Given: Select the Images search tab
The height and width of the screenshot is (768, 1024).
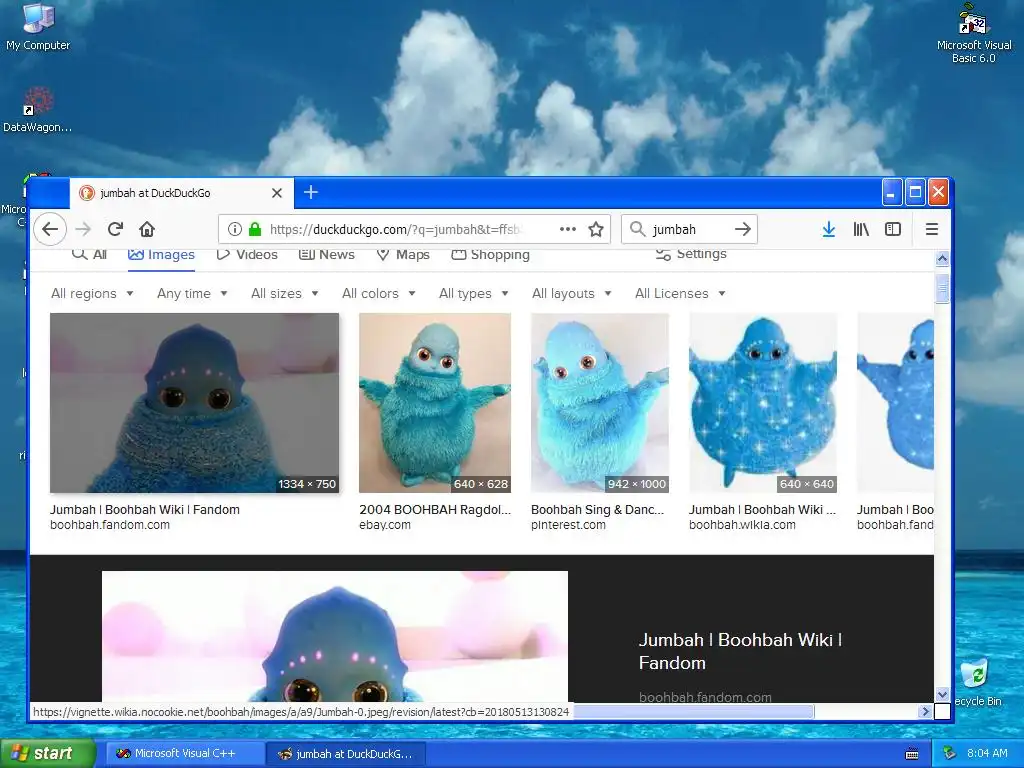Looking at the screenshot, I should tap(161, 255).
